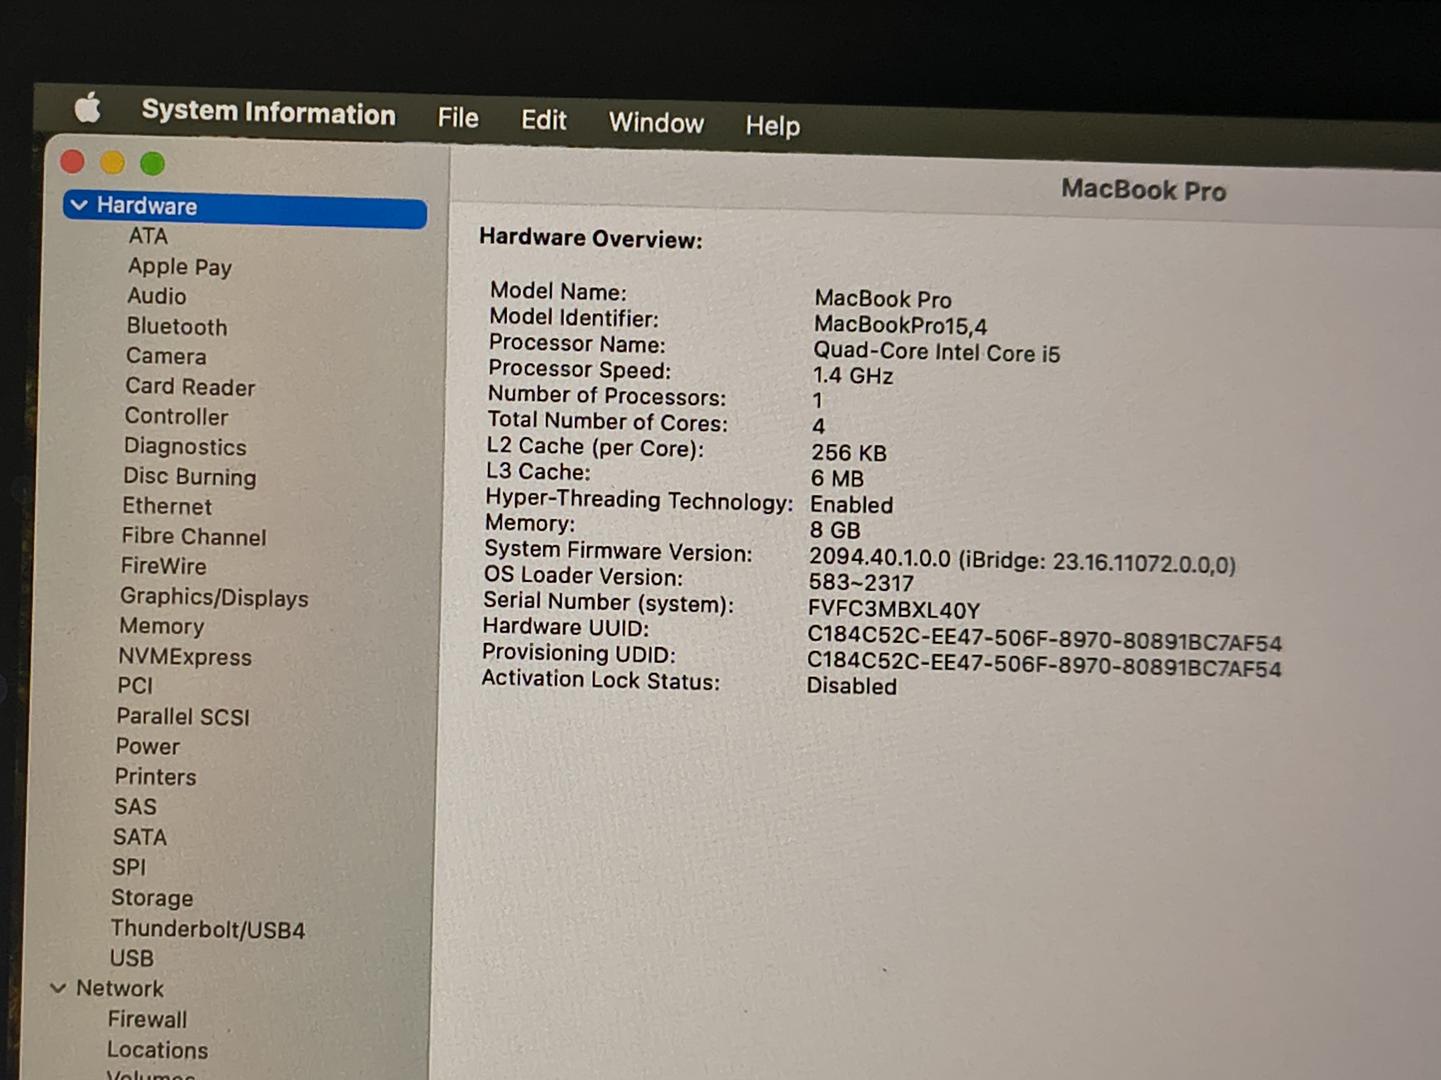Click the green zoom window button
The height and width of the screenshot is (1080, 1441).
point(152,164)
